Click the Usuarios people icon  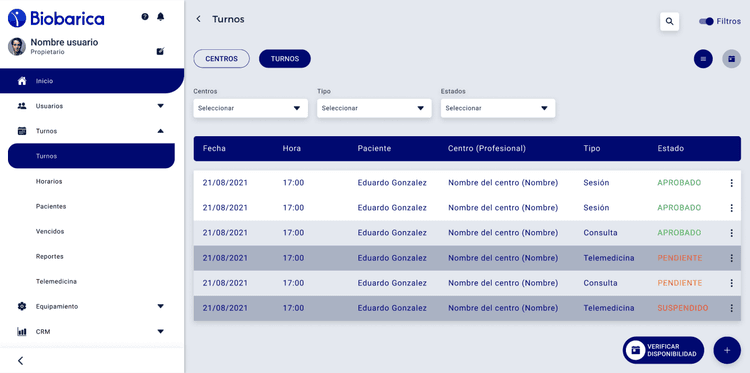click(x=22, y=106)
